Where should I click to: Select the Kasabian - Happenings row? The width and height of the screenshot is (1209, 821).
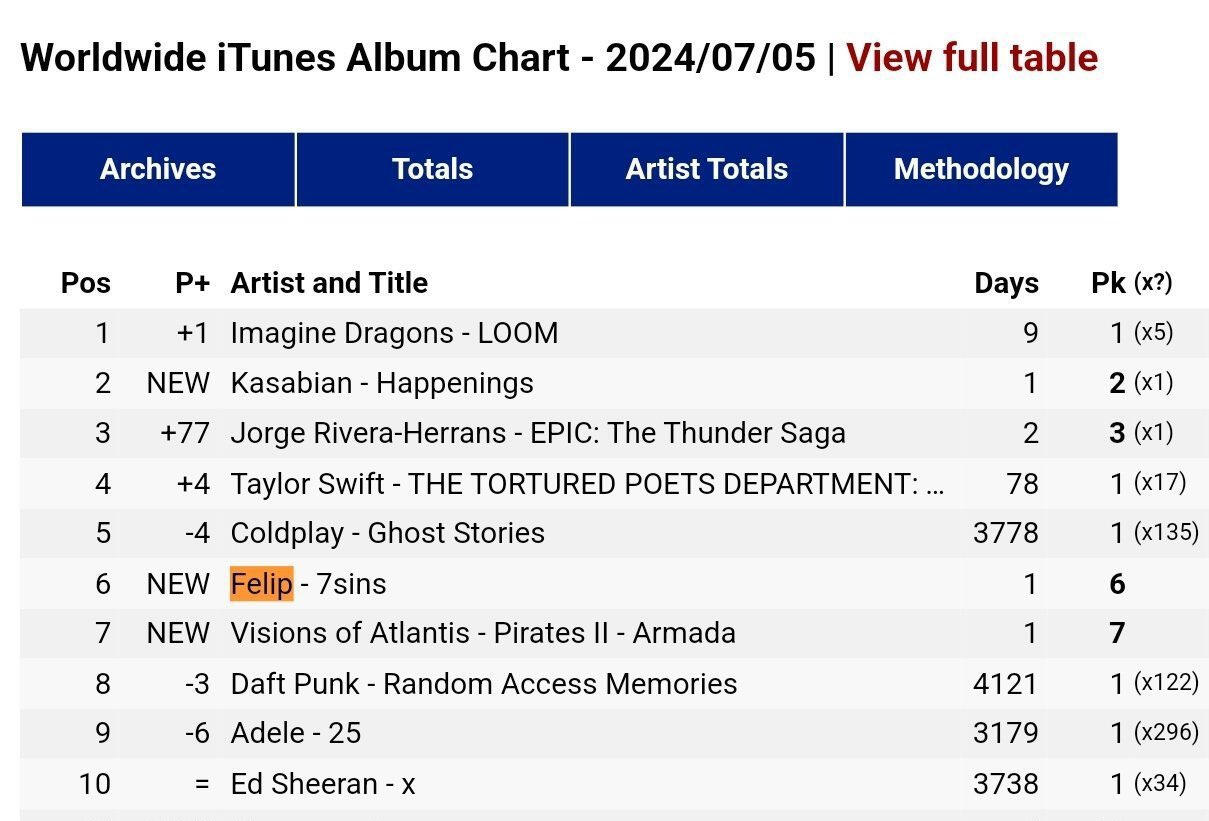(382, 383)
